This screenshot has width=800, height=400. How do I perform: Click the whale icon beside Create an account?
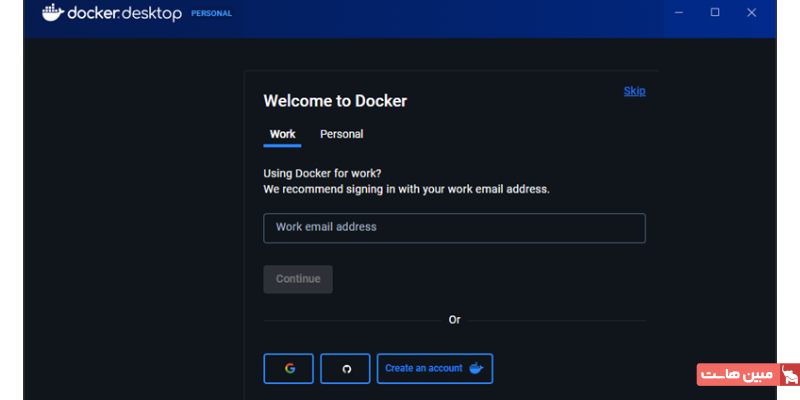click(476, 368)
